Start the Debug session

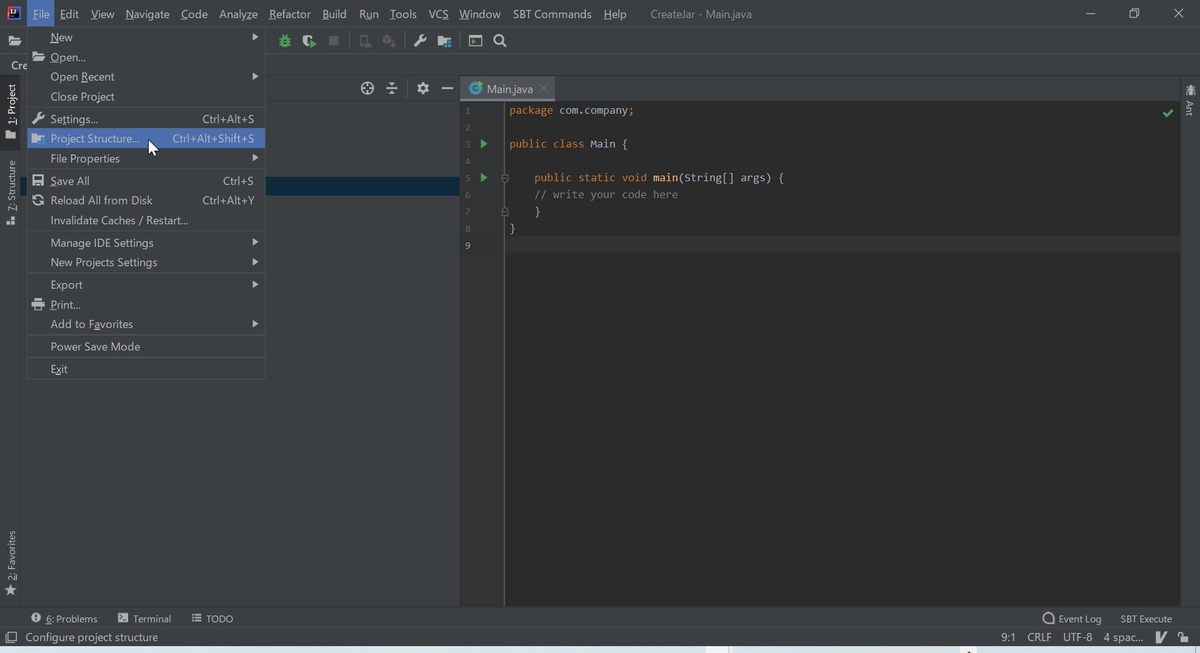pyautogui.click(x=284, y=41)
